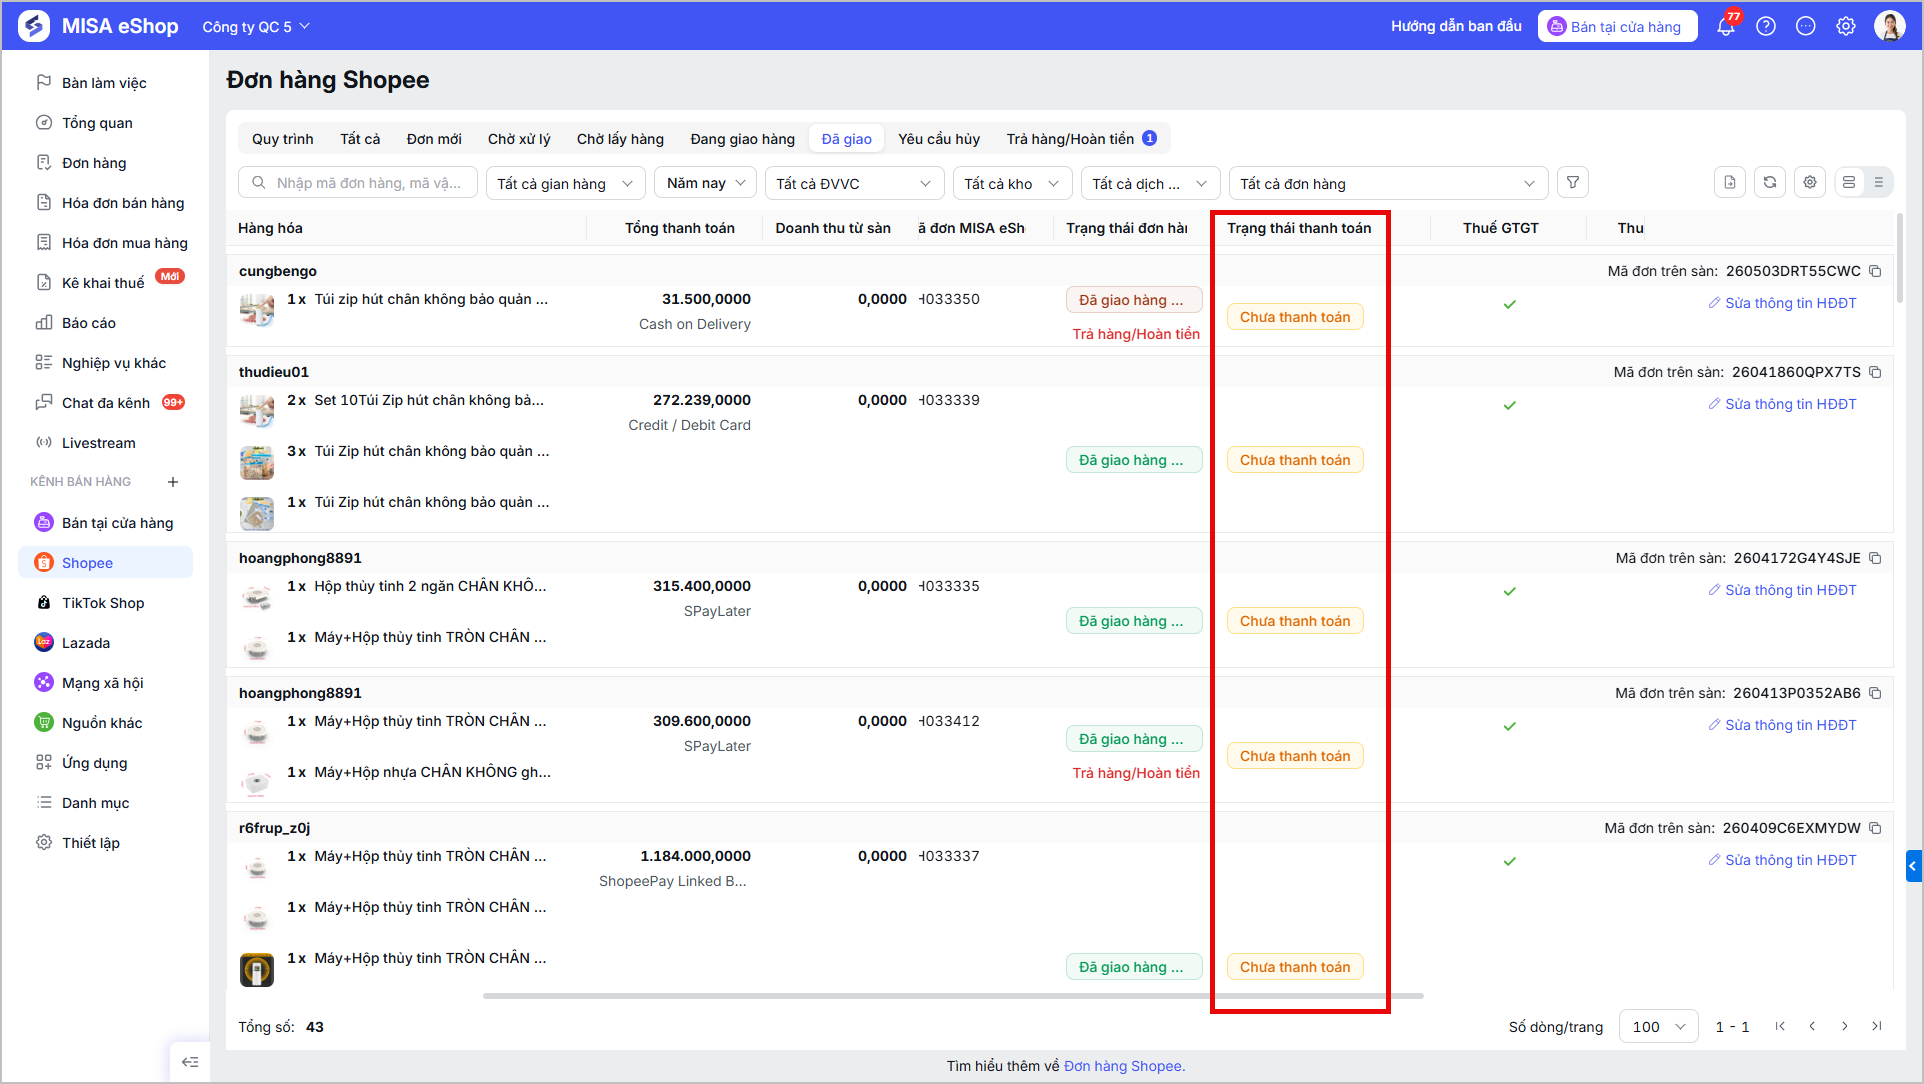The width and height of the screenshot is (1924, 1084).
Task: Copy marketplace order code 260413P0352AB6
Action: pyautogui.click(x=1876, y=693)
